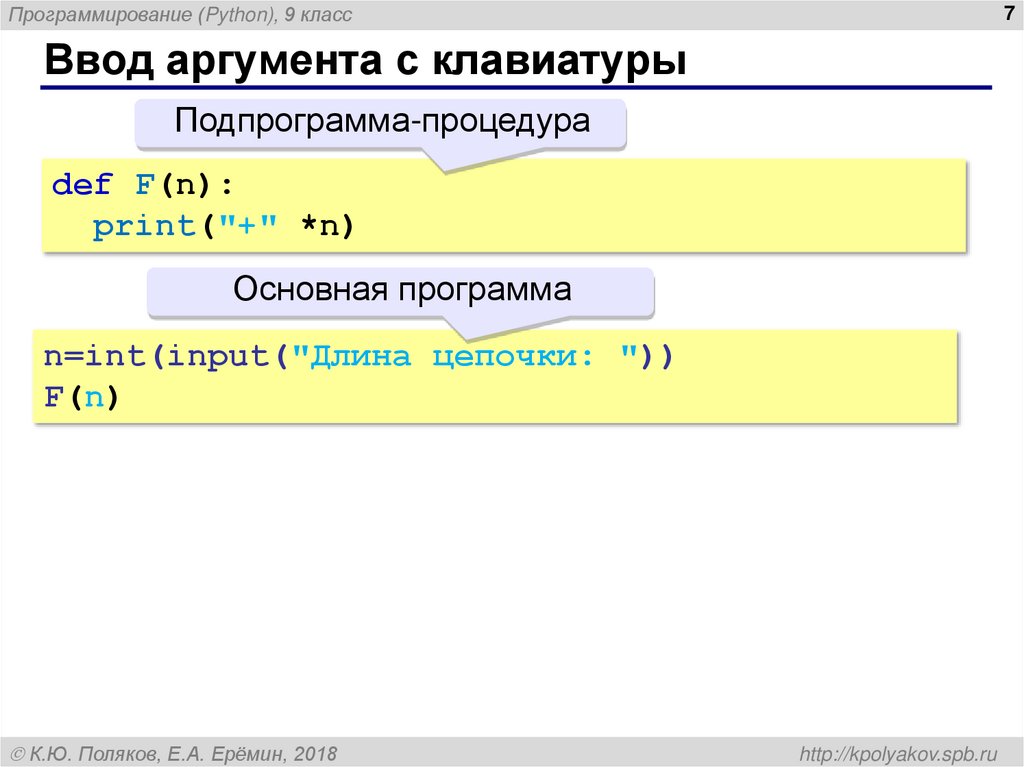This screenshot has width=1024, height=767.
Task: Click the print("+" *n) statement
Action: tap(220, 225)
